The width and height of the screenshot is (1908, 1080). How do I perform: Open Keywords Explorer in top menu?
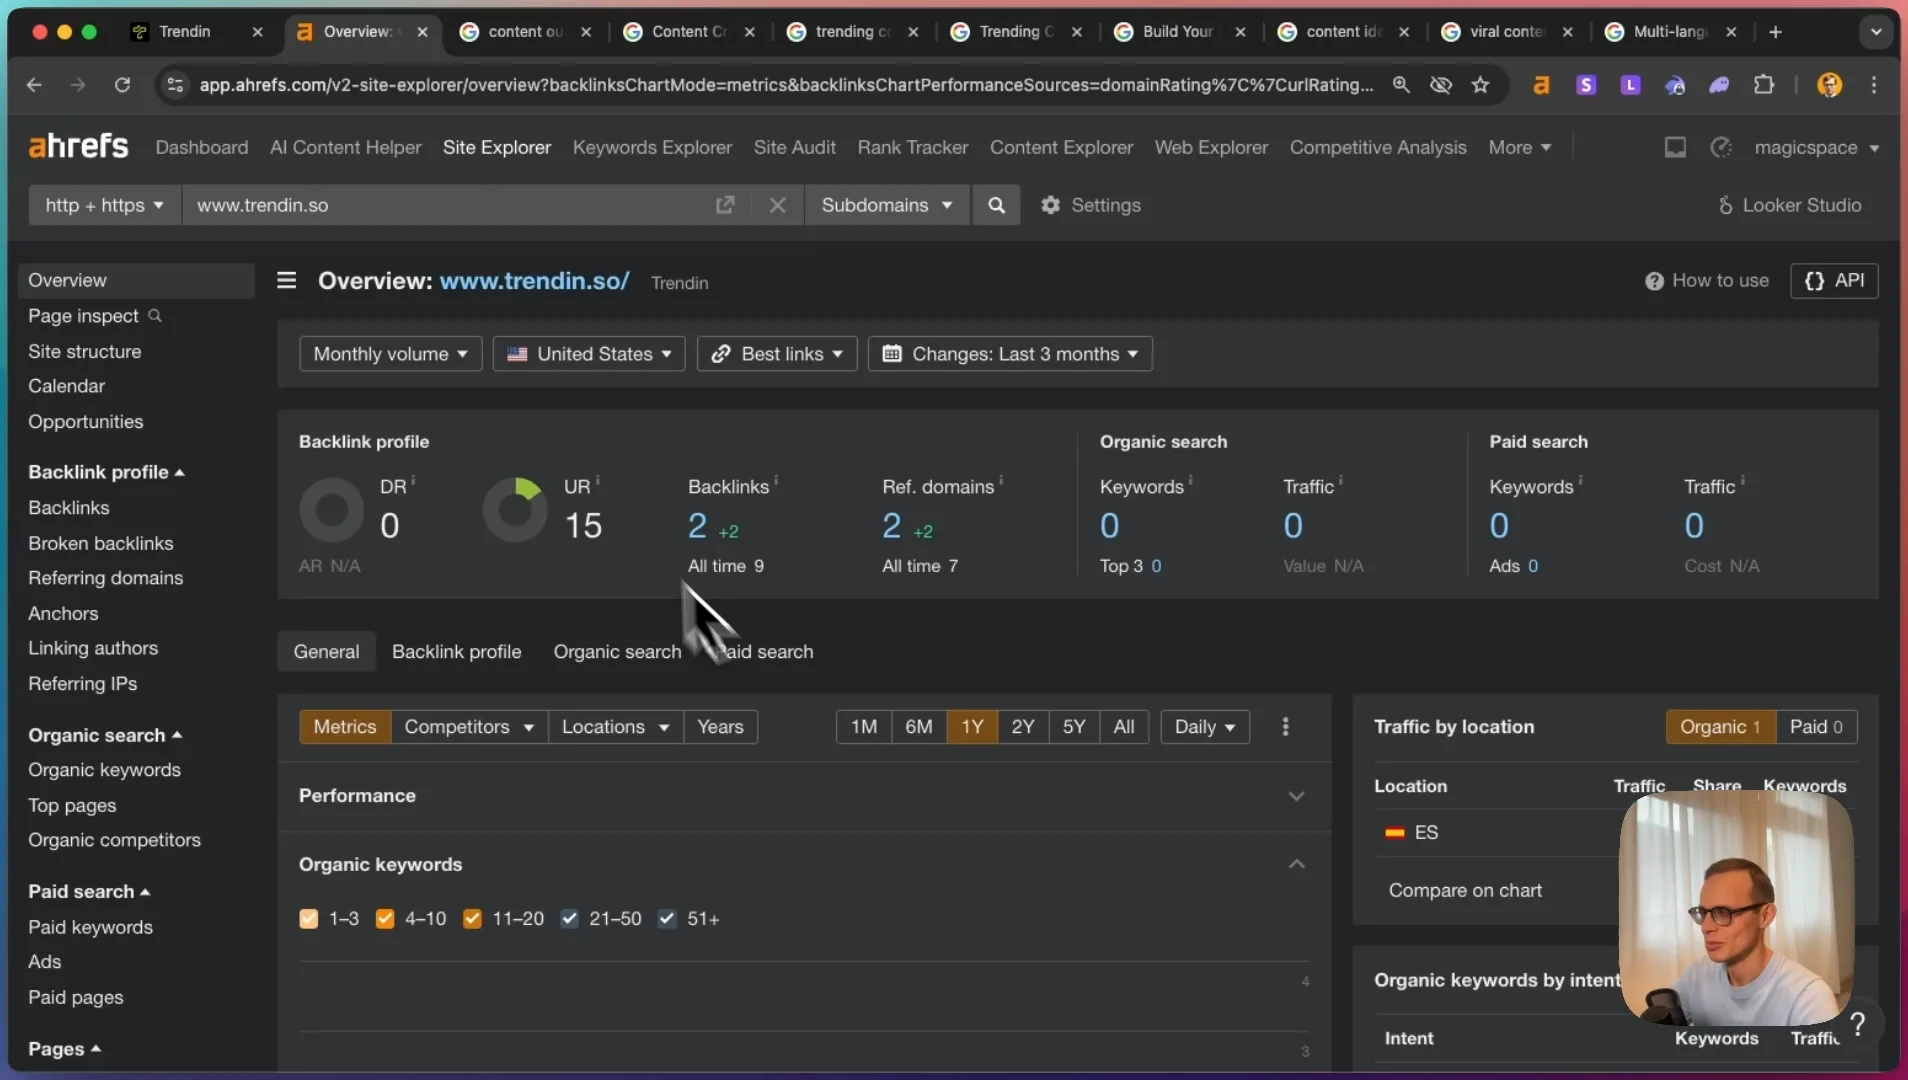point(652,147)
